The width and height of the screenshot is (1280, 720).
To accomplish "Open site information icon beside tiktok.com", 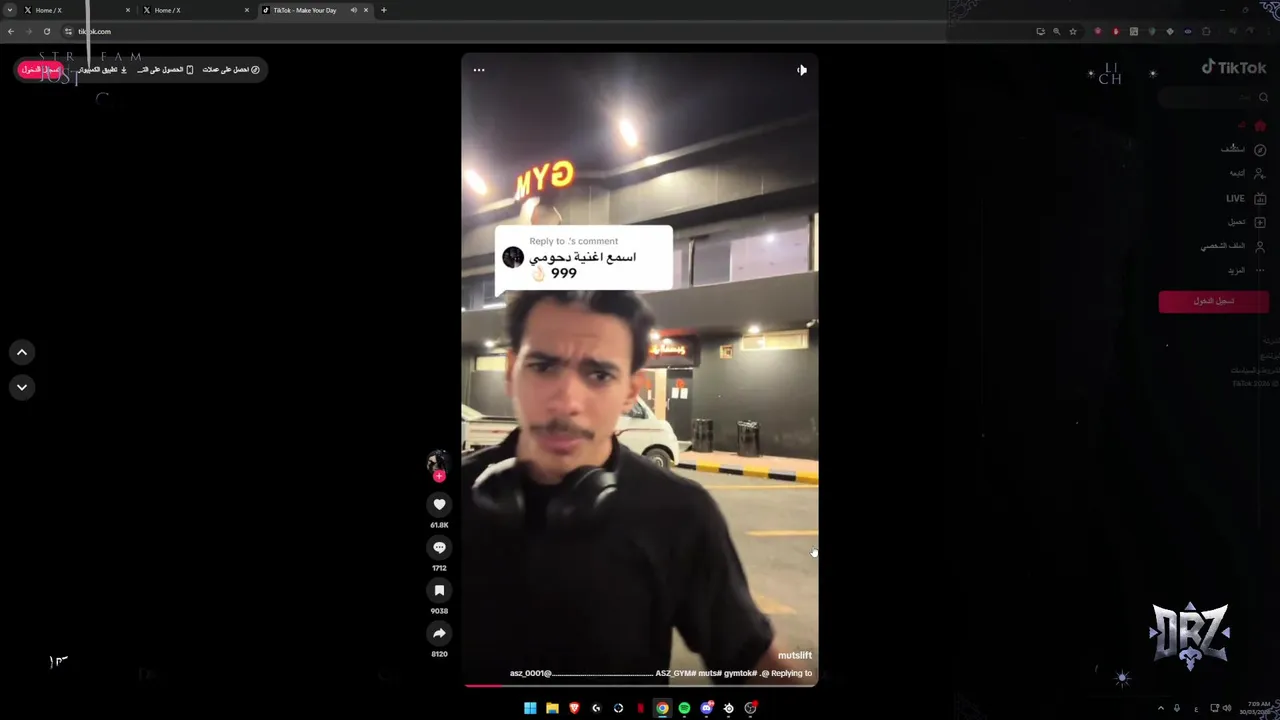I will pos(68,31).
